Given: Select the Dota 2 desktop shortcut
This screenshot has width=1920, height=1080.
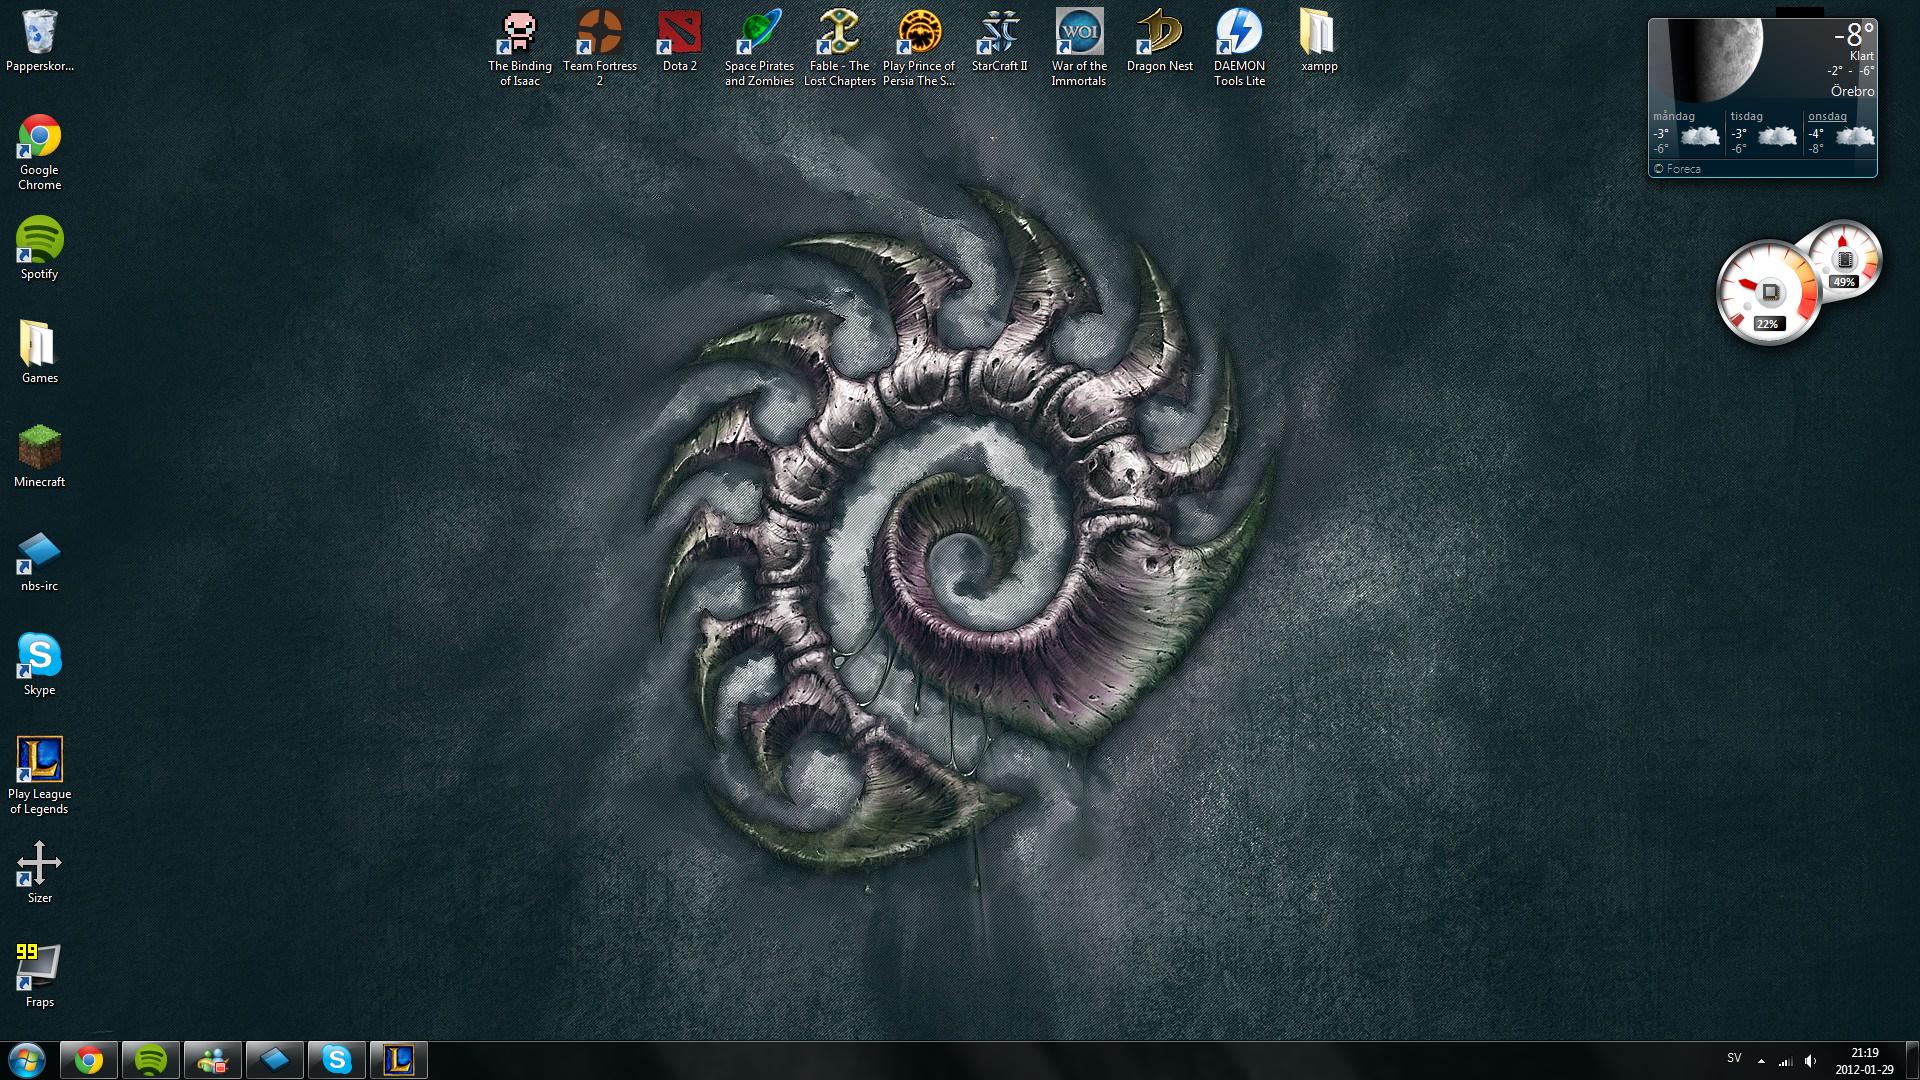Looking at the screenshot, I should [x=679, y=40].
